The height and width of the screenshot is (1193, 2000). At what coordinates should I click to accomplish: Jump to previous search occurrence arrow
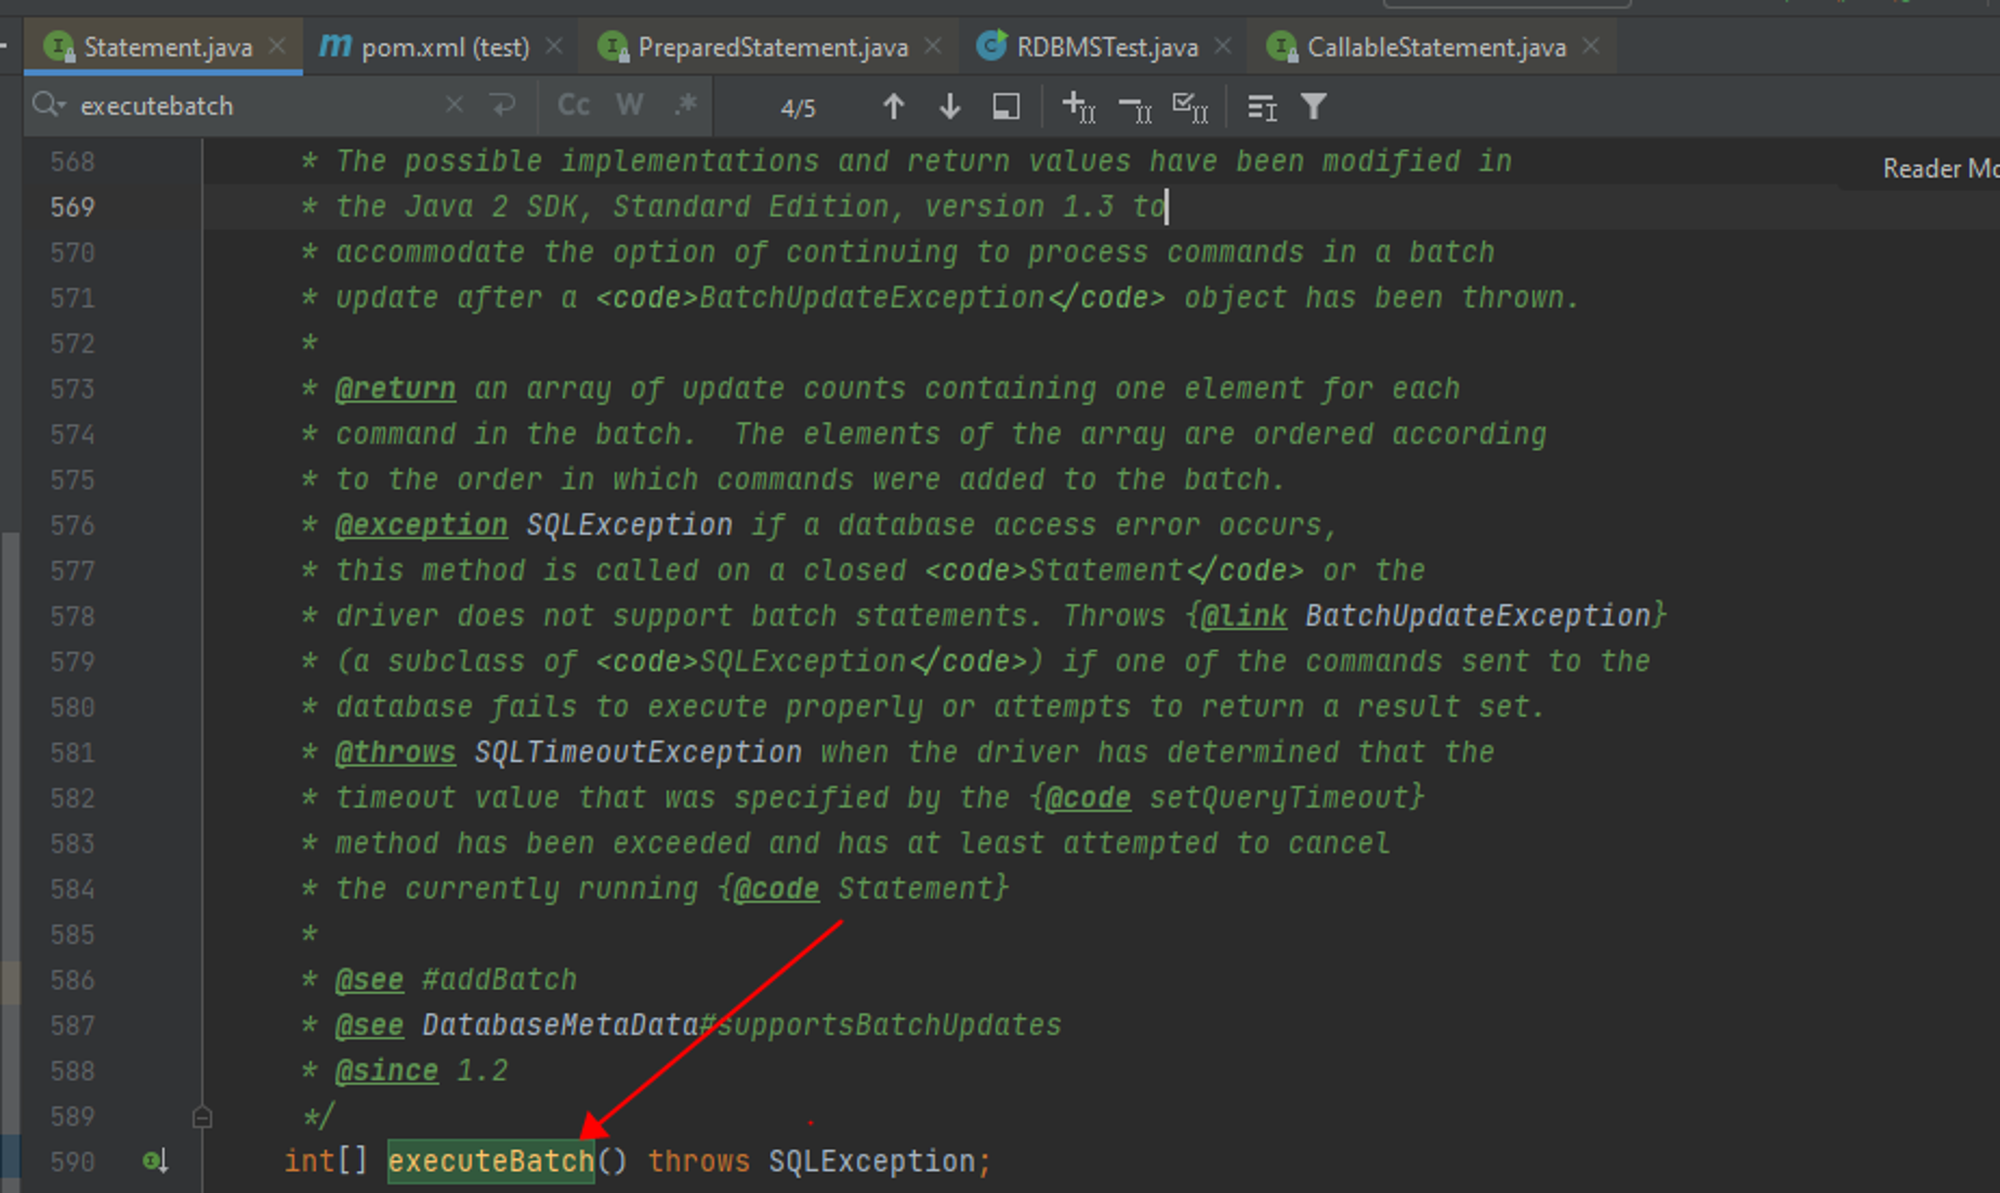893,106
